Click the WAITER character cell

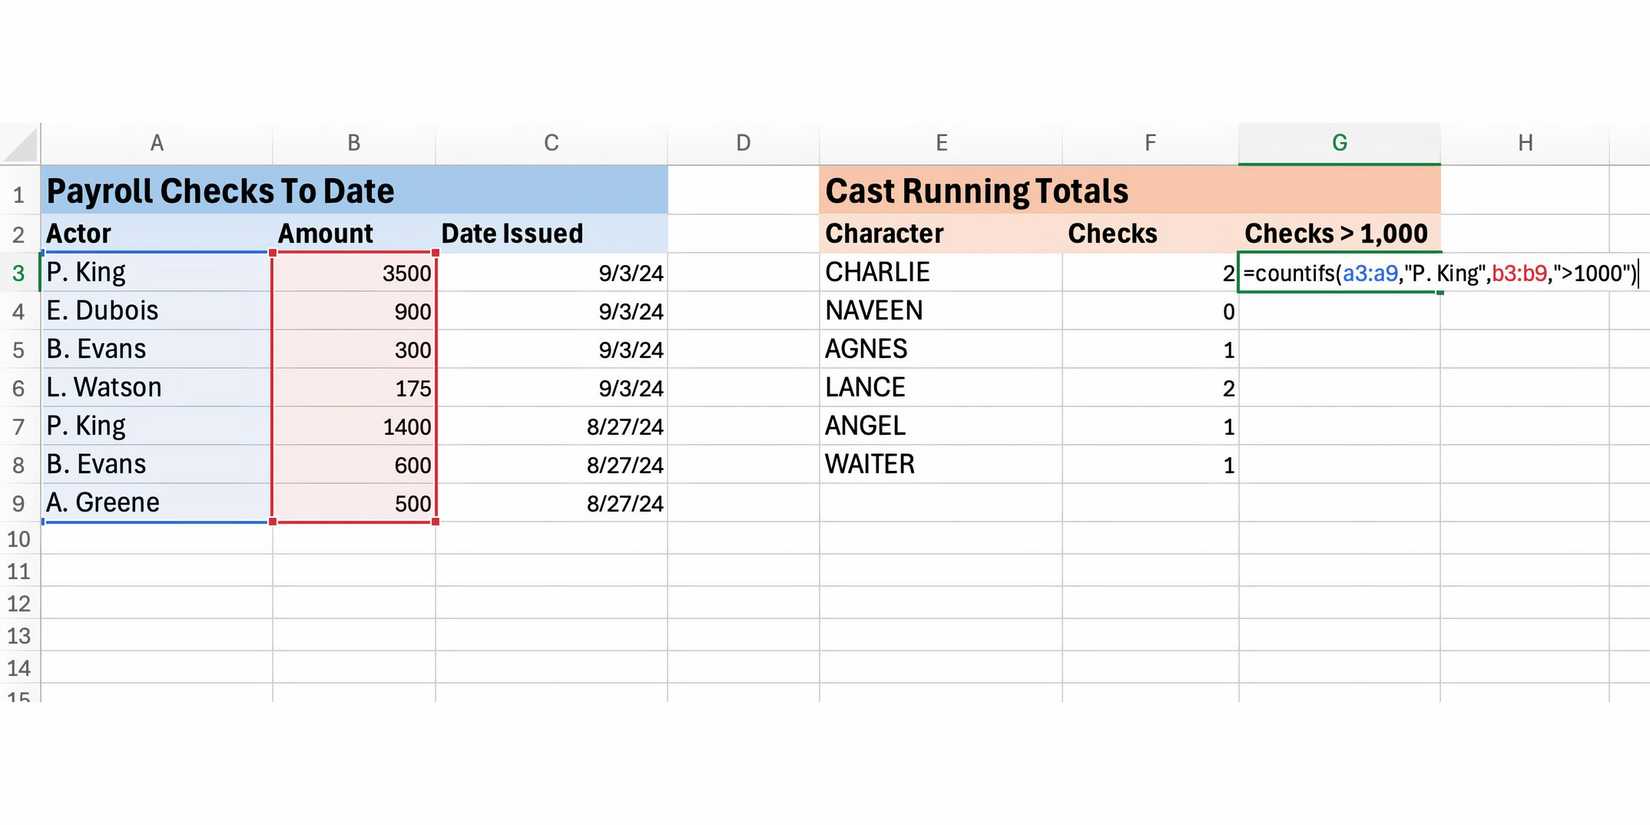940,465
